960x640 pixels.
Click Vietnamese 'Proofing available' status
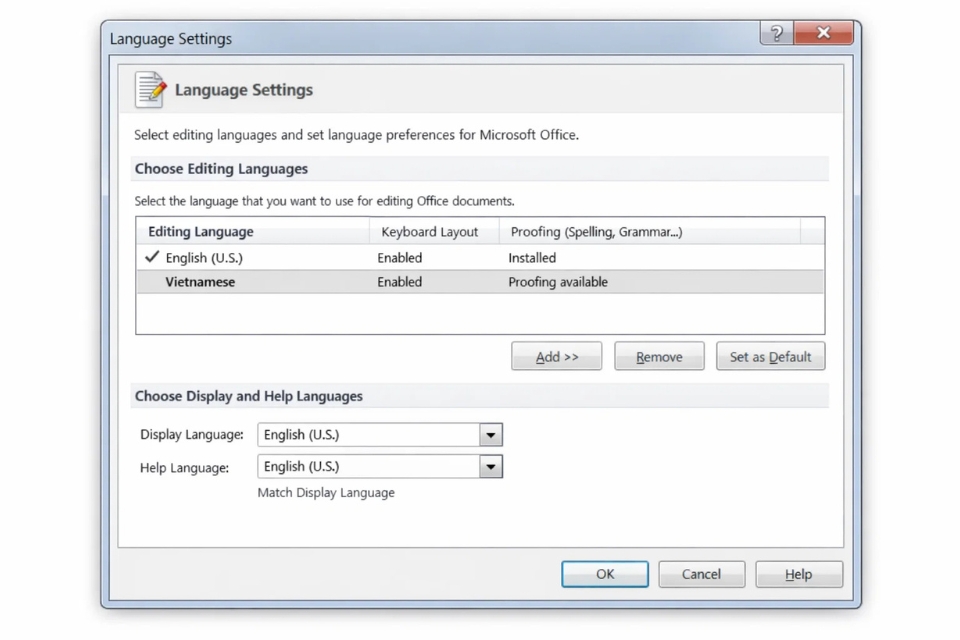tap(558, 282)
